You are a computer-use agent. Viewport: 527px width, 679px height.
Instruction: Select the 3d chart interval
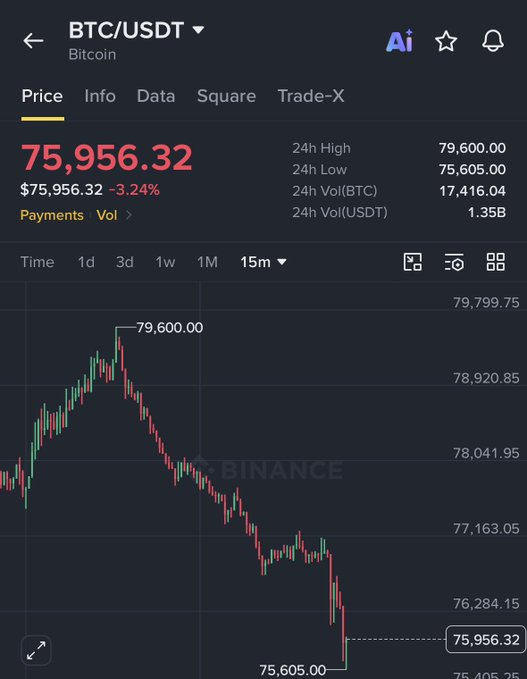(125, 262)
